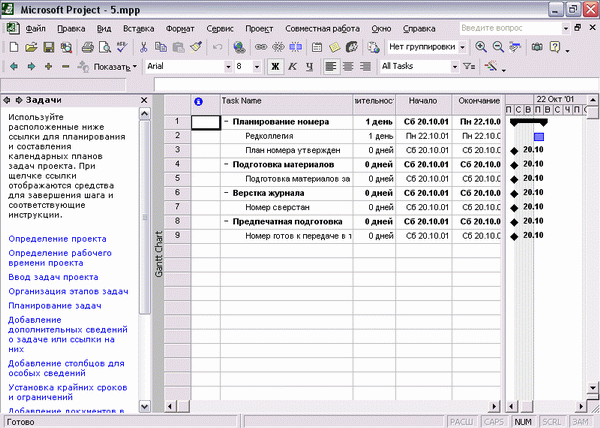Open the Нет группировки dropdown
Viewport: 600px width, 428px height.
click(463, 47)
